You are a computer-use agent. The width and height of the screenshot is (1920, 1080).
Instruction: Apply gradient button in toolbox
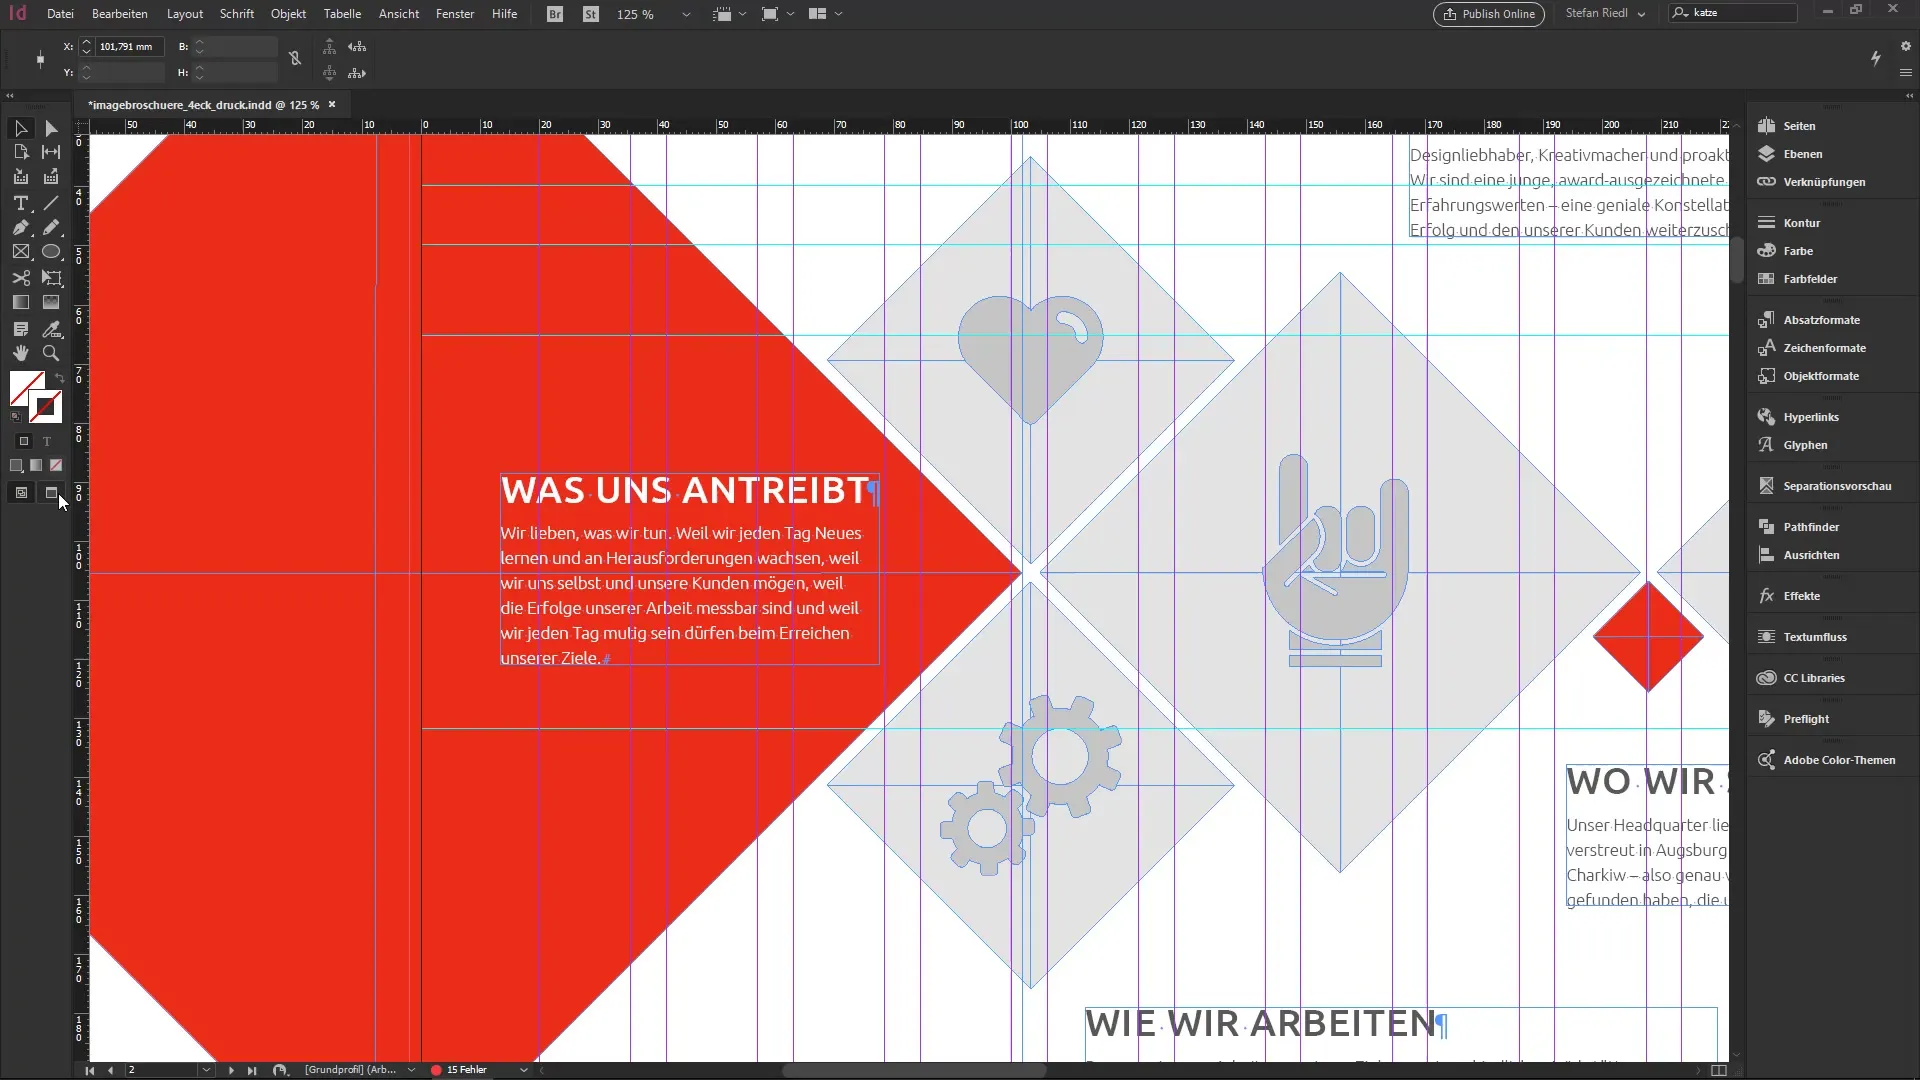tap(36, 465)
